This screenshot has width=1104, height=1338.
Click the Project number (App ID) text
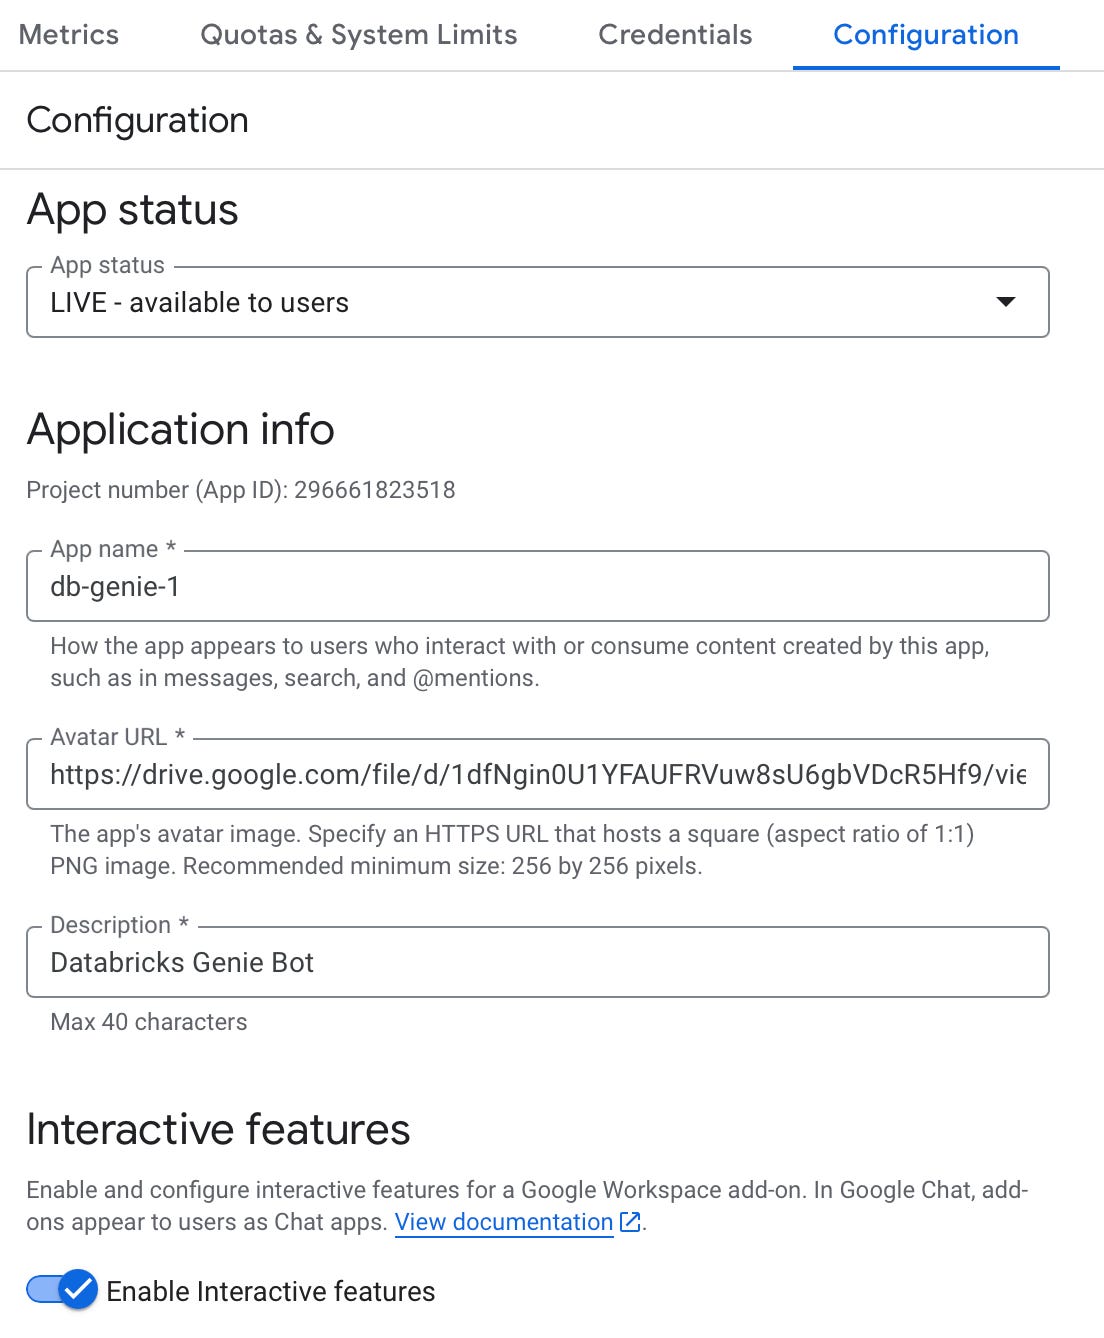241,490
